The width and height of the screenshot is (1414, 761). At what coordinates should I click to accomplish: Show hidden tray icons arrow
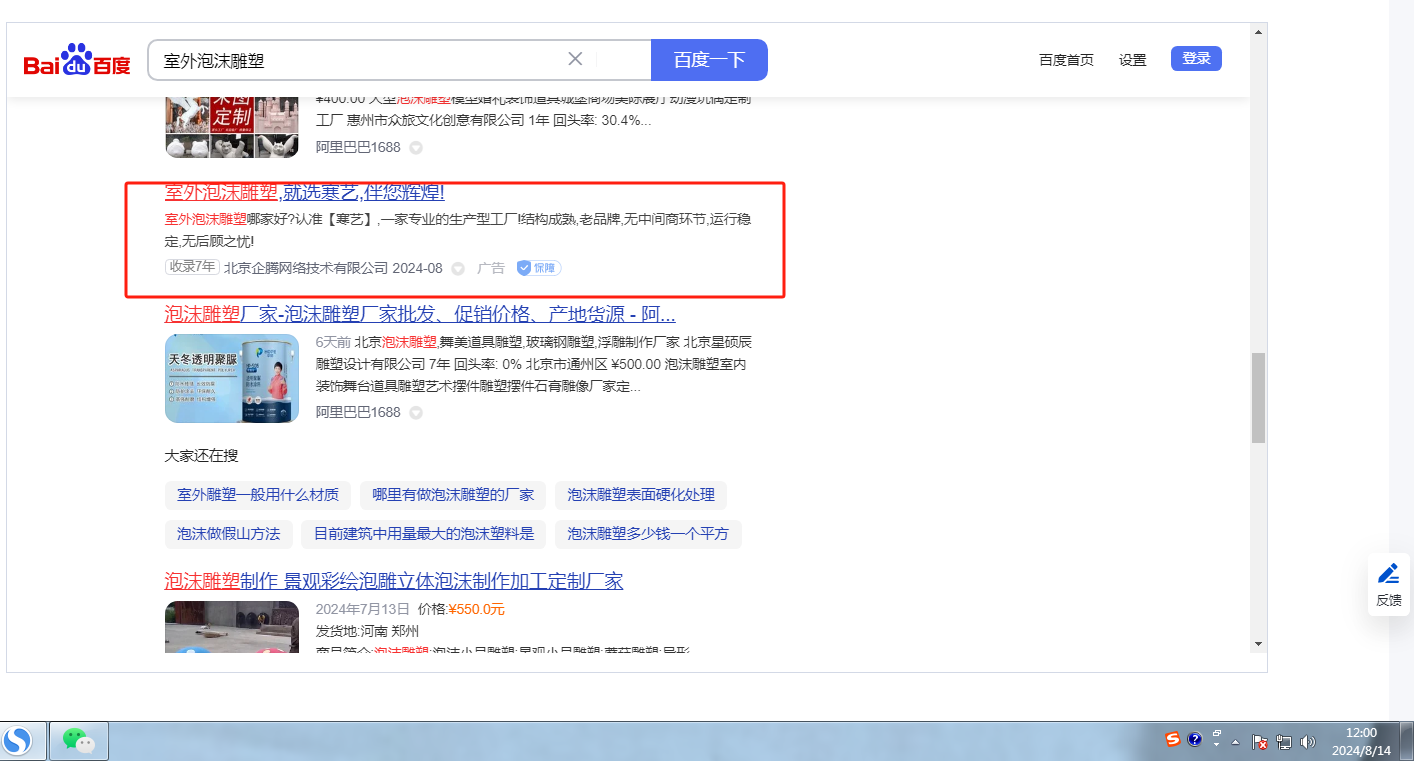coord(1236,742)
